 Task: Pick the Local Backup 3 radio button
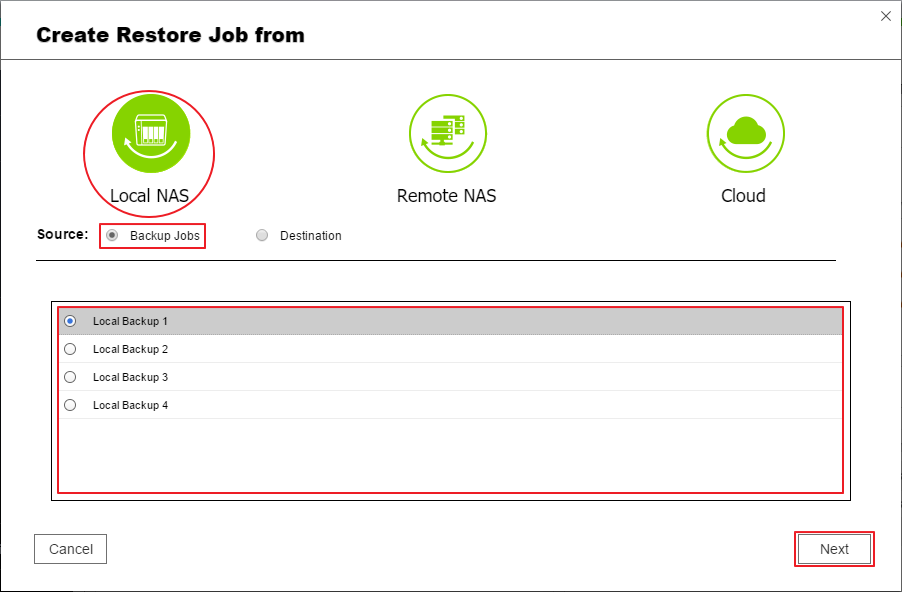click(x=70, y=377)
